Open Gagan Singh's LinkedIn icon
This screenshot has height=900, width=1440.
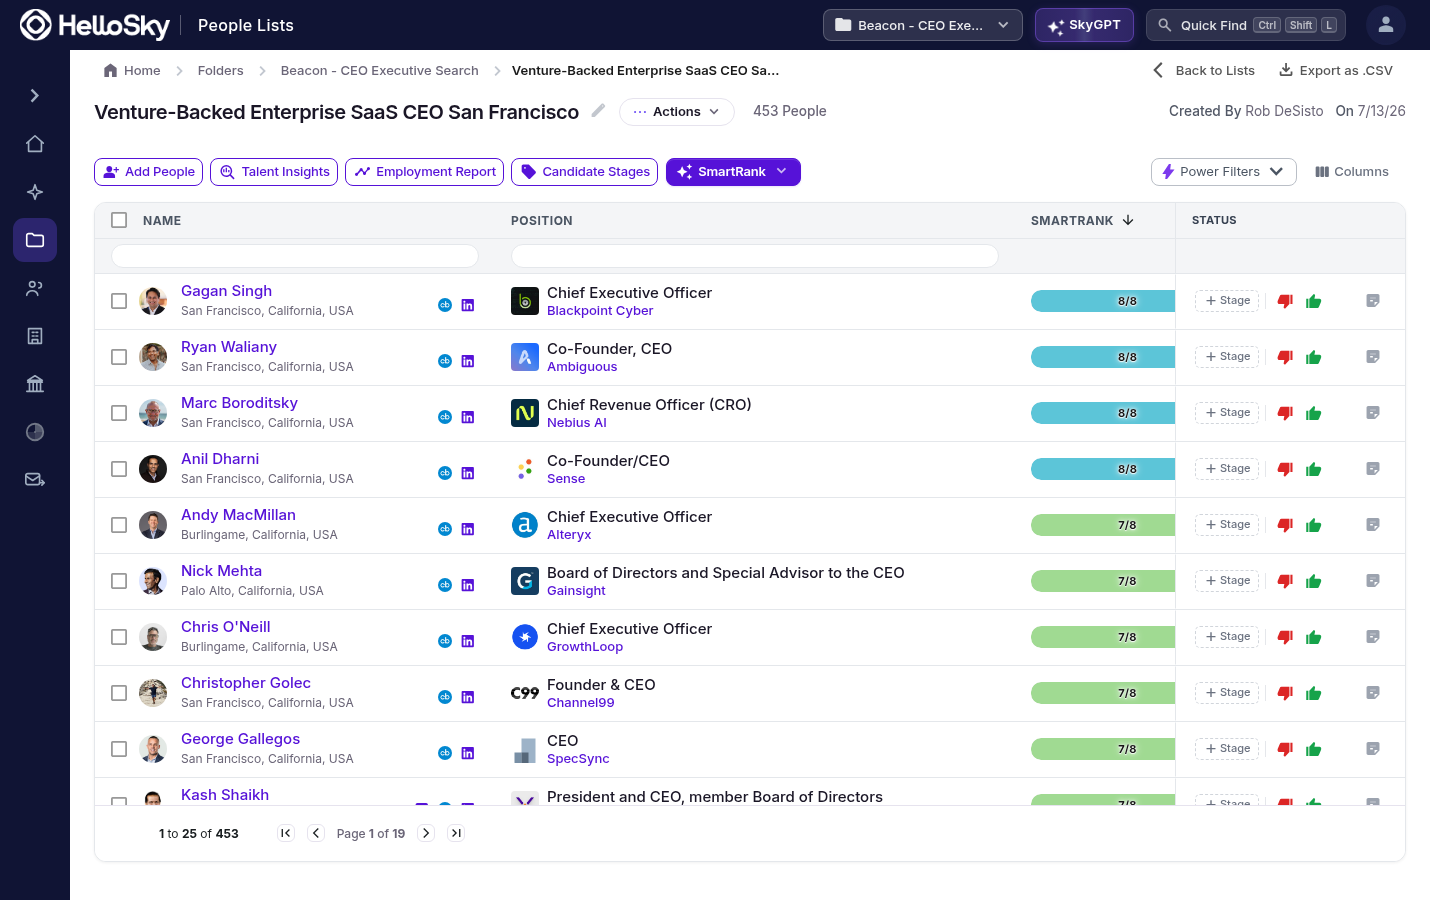468,305
